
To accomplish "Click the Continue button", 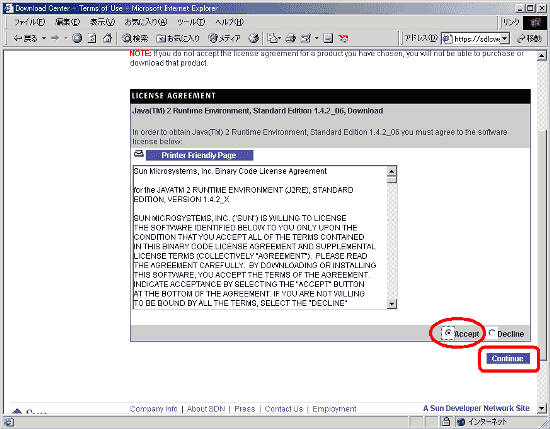I will click(508, 358).
